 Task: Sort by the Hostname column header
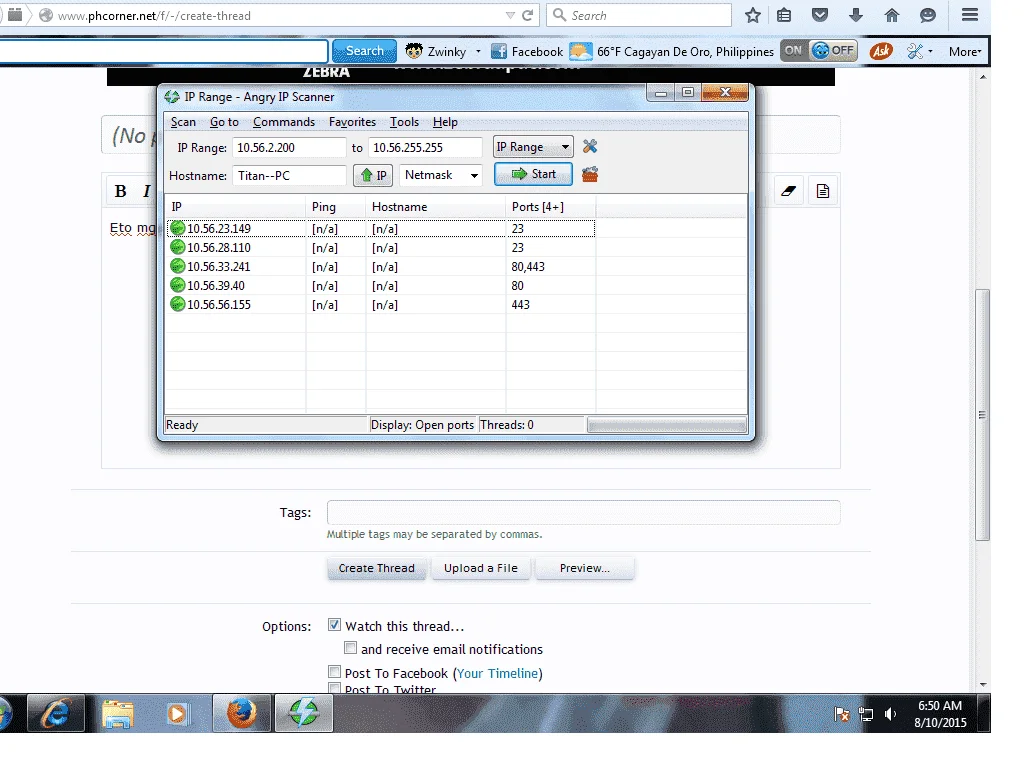(436, 207)
